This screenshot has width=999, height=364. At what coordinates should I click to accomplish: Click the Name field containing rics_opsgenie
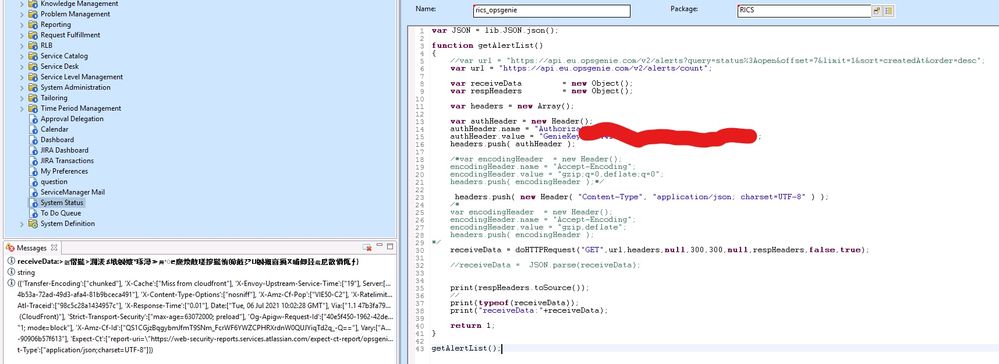[552, 11]
